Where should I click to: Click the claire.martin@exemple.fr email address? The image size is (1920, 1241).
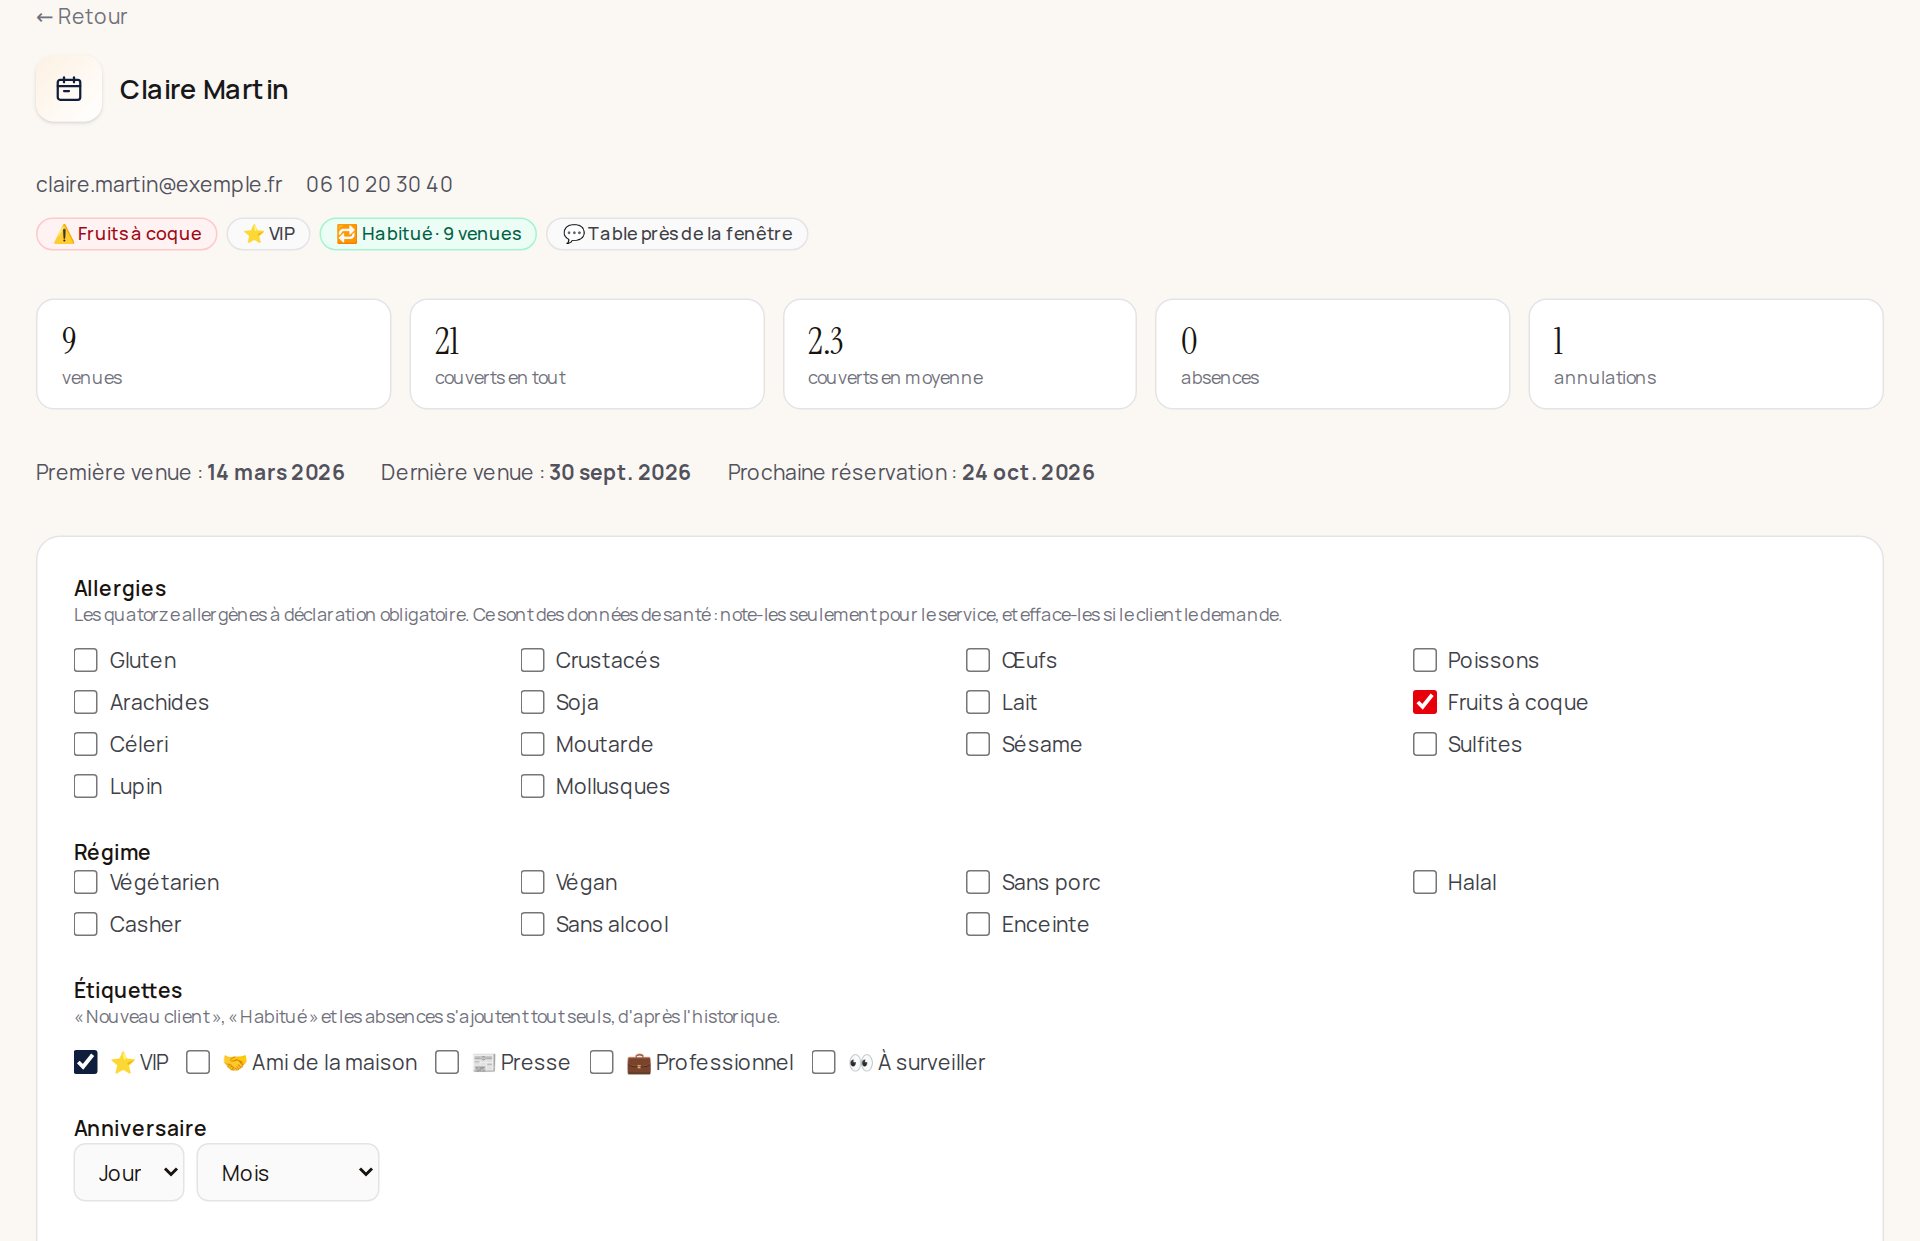[159, 184]
